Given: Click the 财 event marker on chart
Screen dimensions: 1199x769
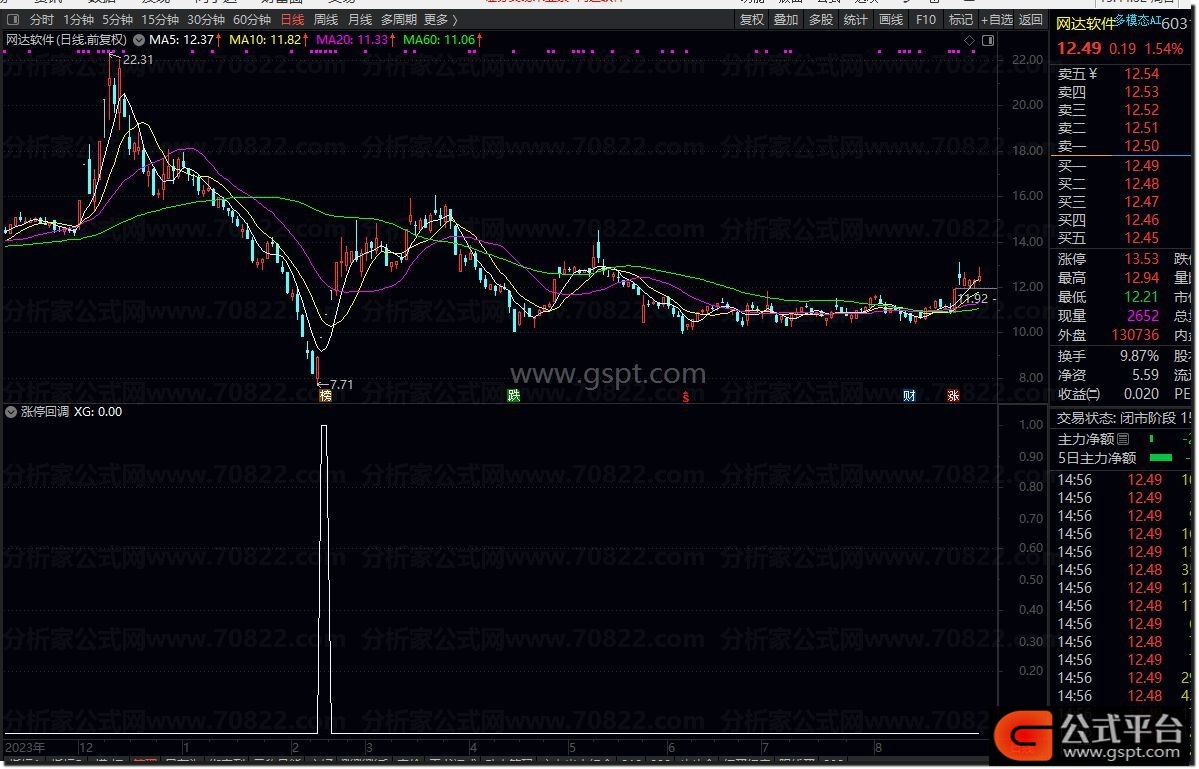Looking at the screenshot, I should (909, 395).
